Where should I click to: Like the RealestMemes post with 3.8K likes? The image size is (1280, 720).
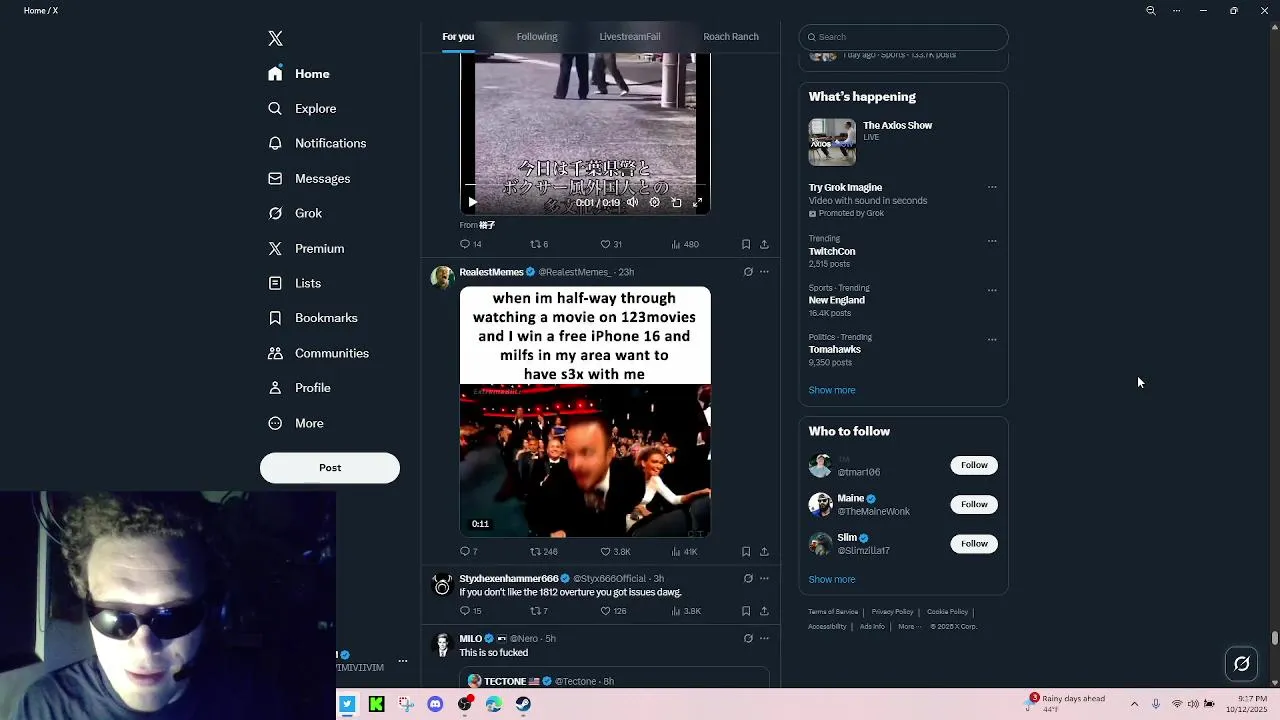[x=615, y=551]
